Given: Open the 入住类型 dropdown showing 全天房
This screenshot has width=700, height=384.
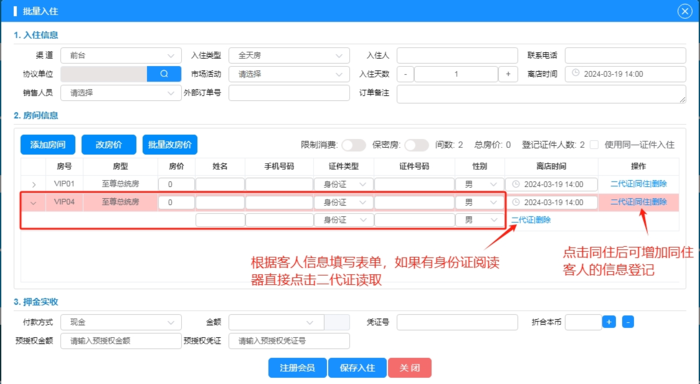Looking at the screenshot, I should [x=289, y=55].
